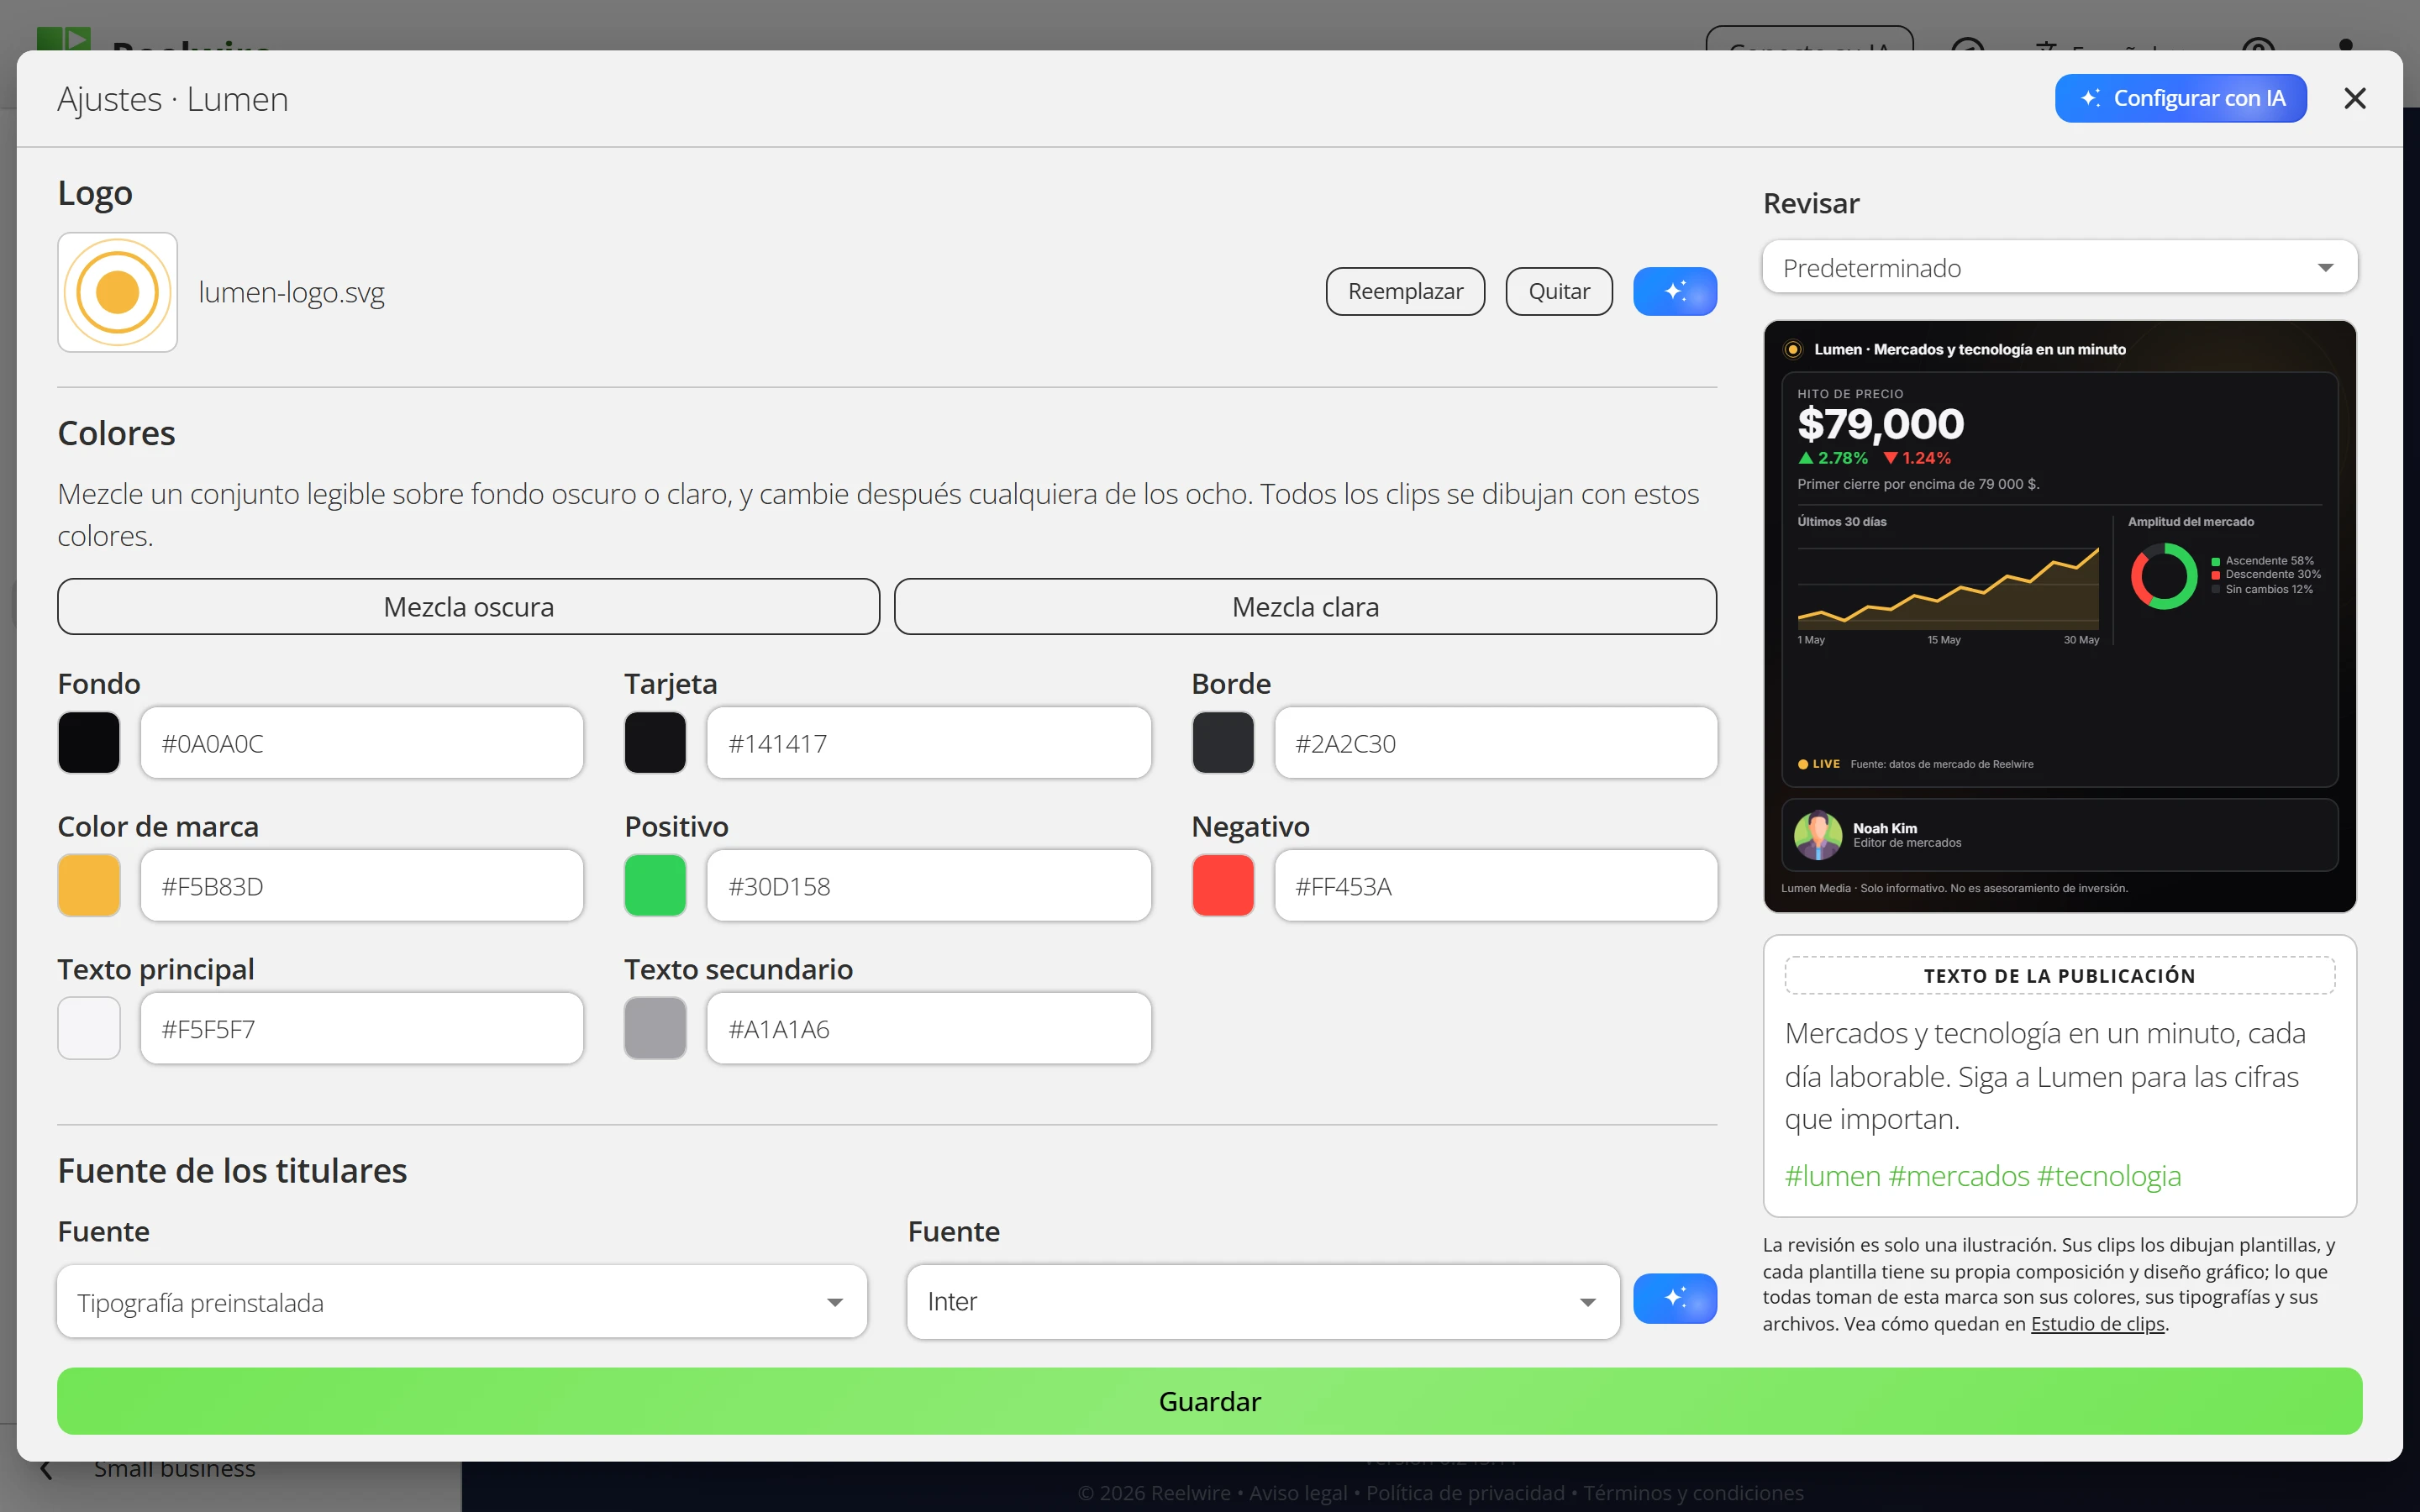Select the Mezcla oscura preset
This screenshot has width=2420, height=1512.
click(468, 606)
